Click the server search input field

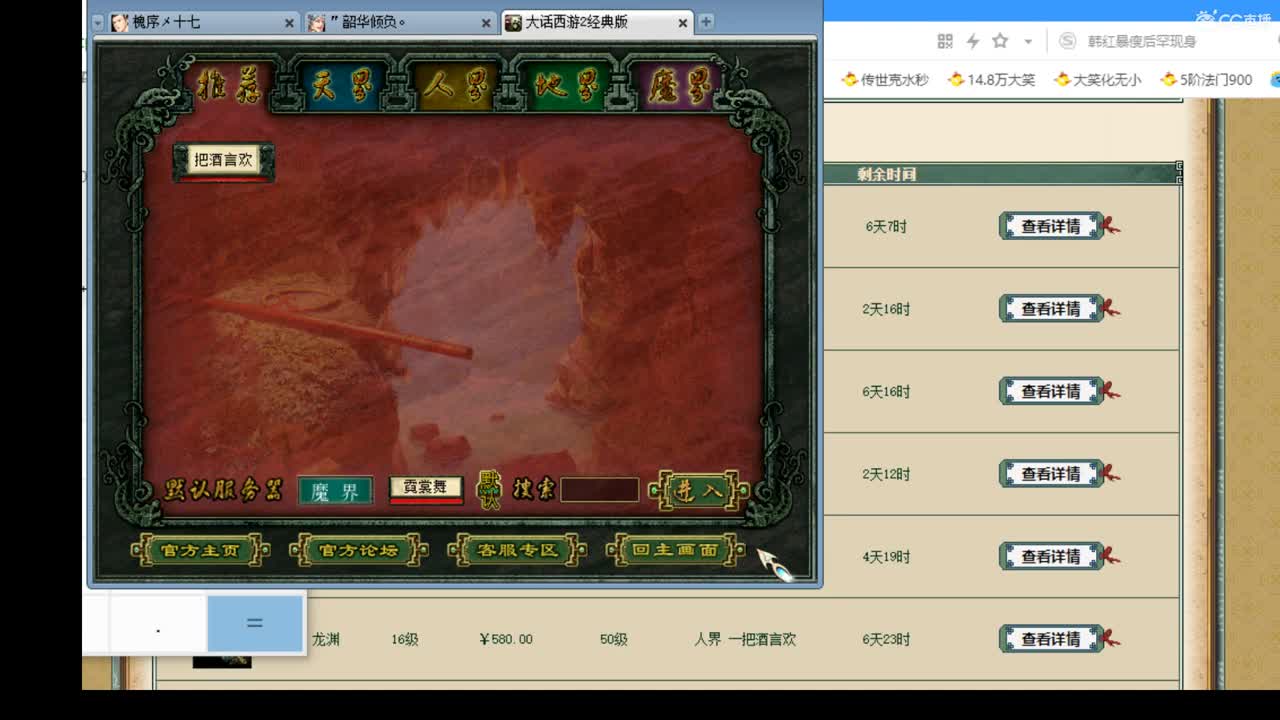coord(599,490)
